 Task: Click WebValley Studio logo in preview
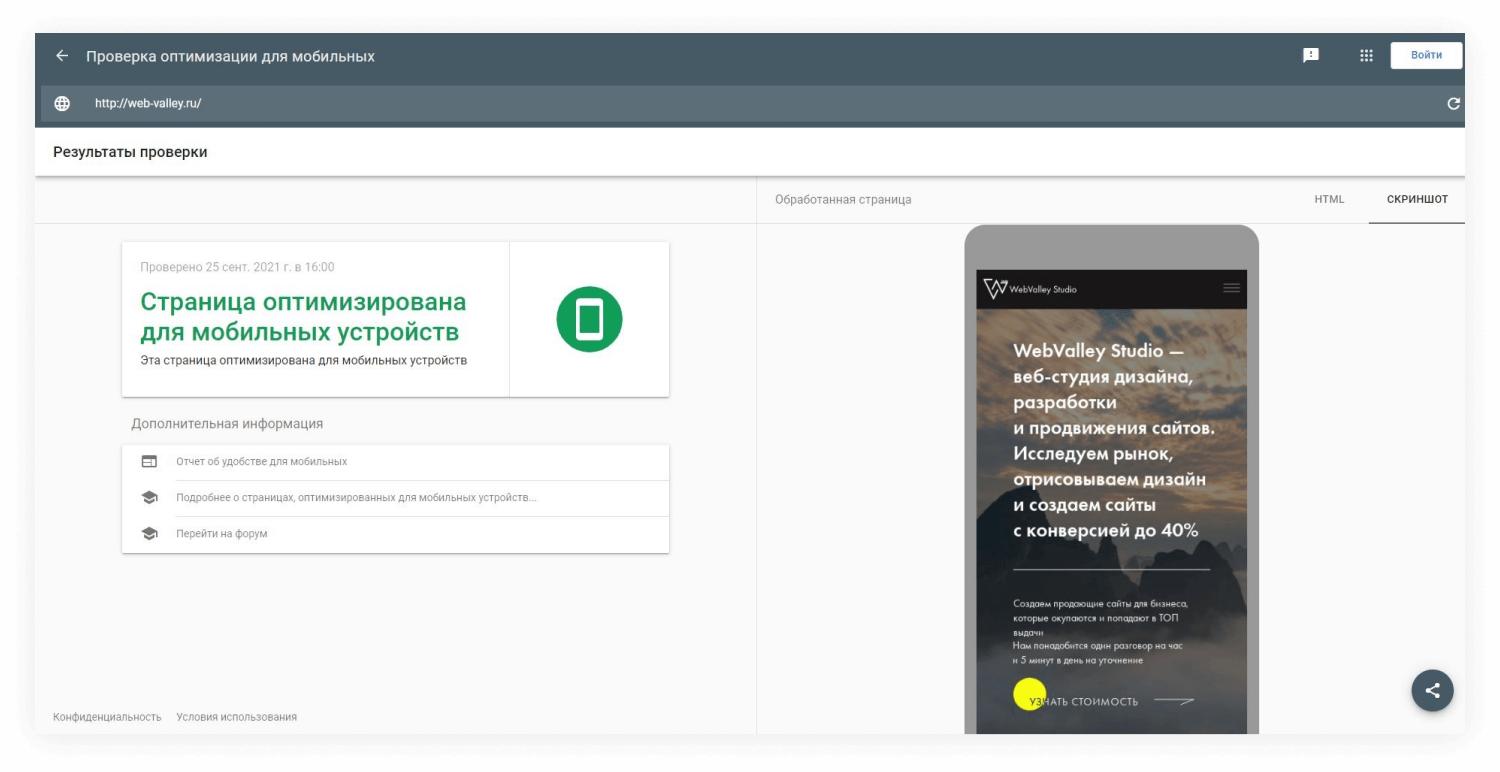(1030, 289)
